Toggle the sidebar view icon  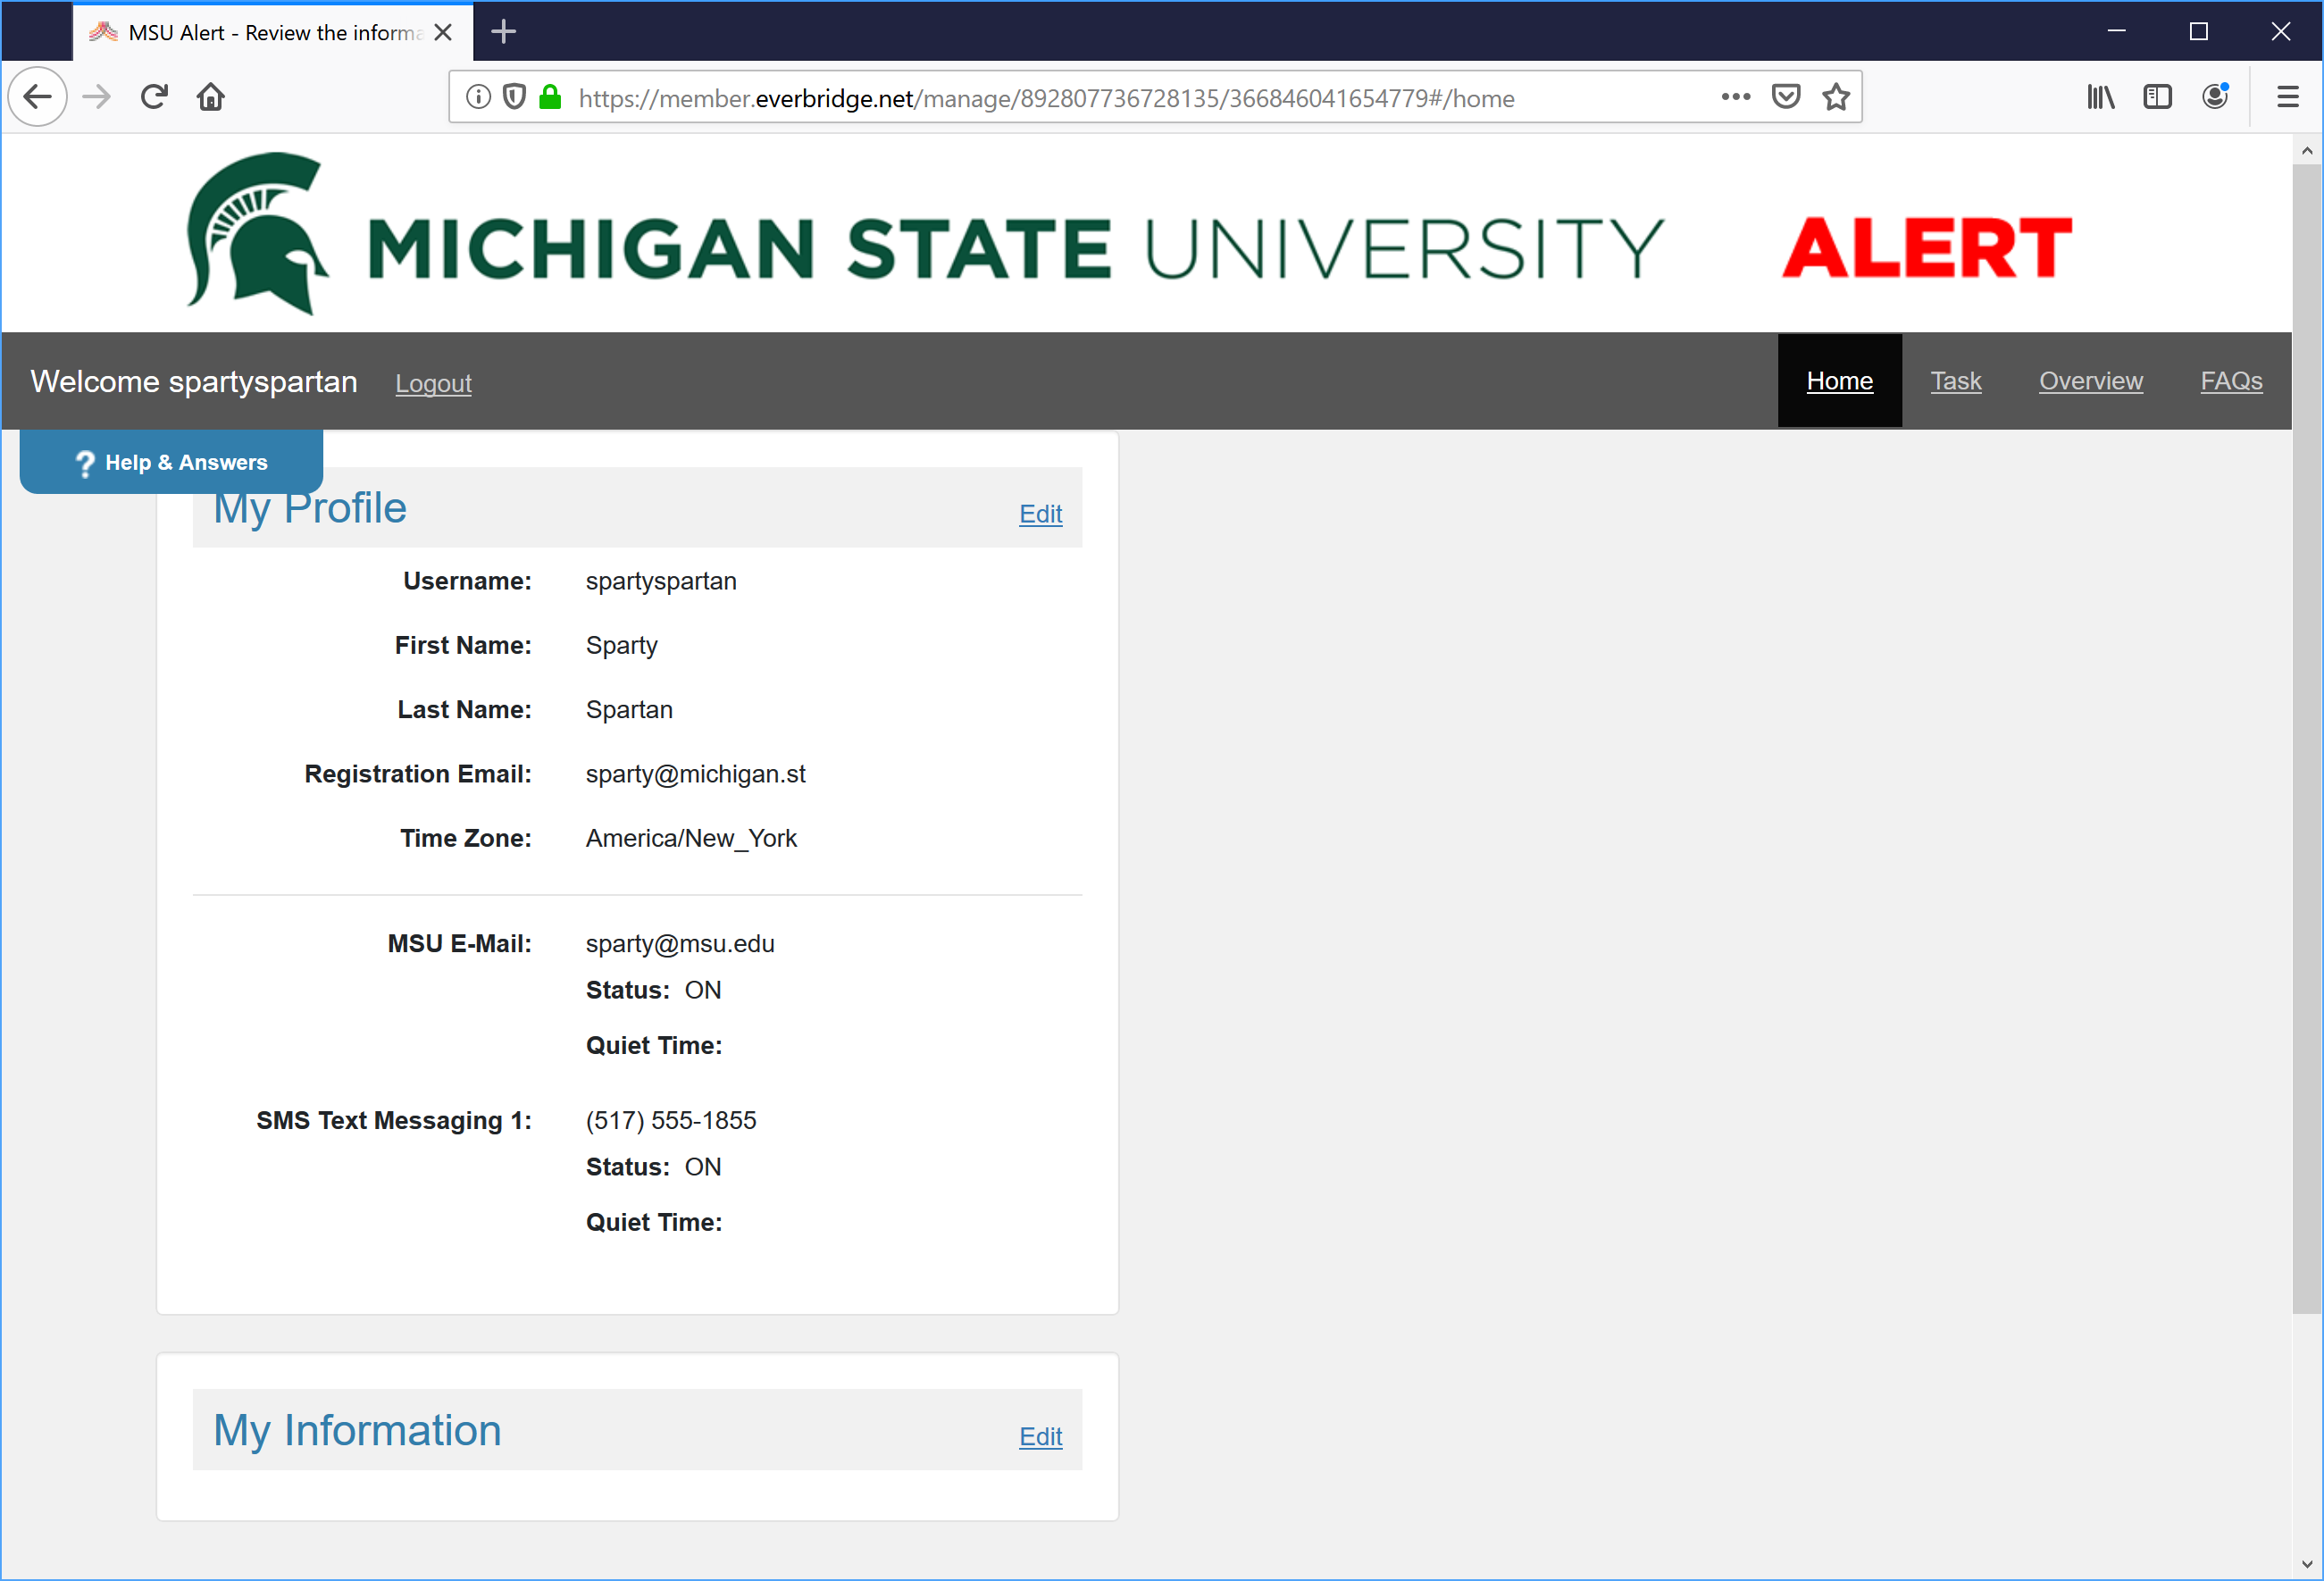(2157, 97)
